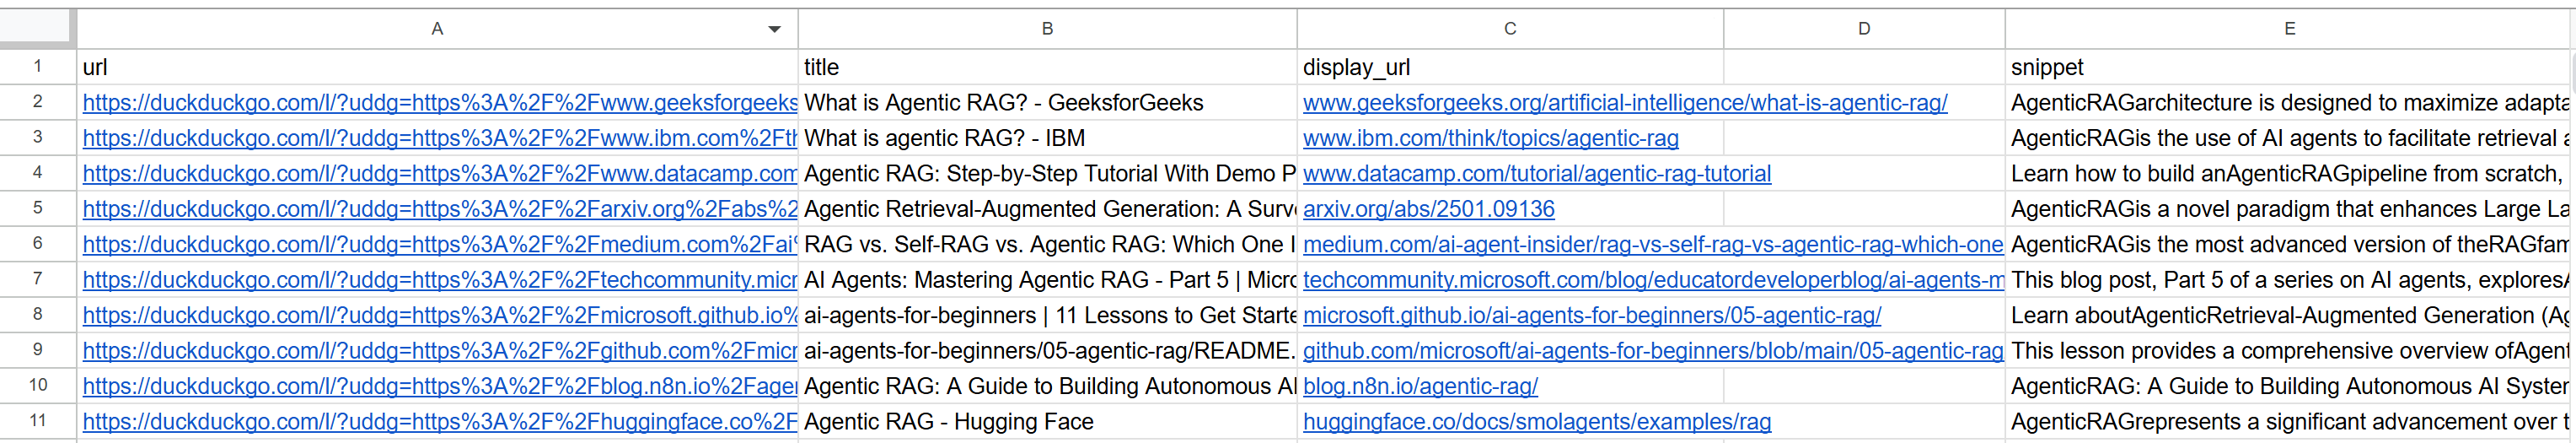The image size is (2576, 443).
Task: Select column C header
Action: click(1510, 29)
